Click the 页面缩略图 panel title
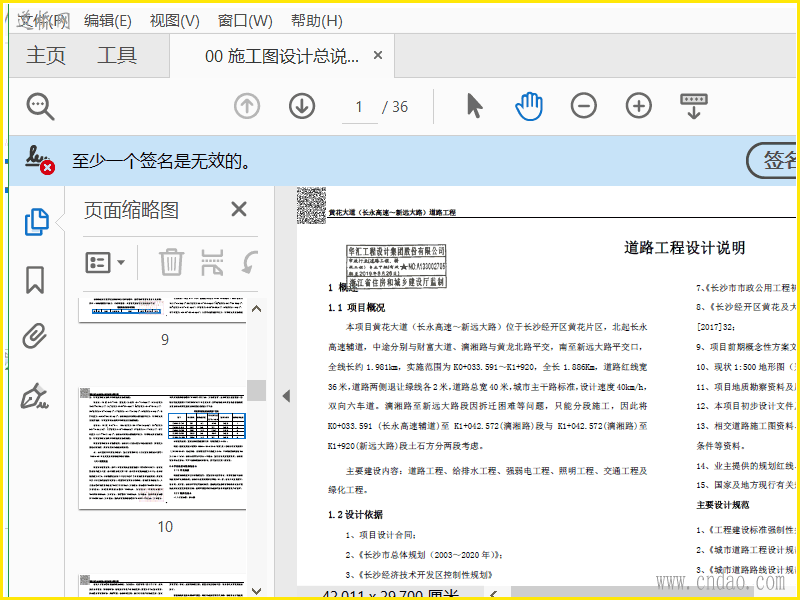The width and height of the screenshot is (800, 600). pyautogui.click(x=132, y=210)
